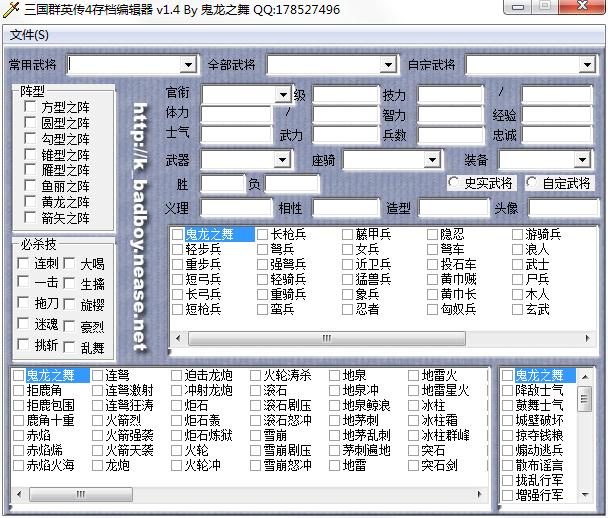Enable the 方型之阵 formation checkbox
Viewport: 608px width, 518px height.
tap(32, 108)
